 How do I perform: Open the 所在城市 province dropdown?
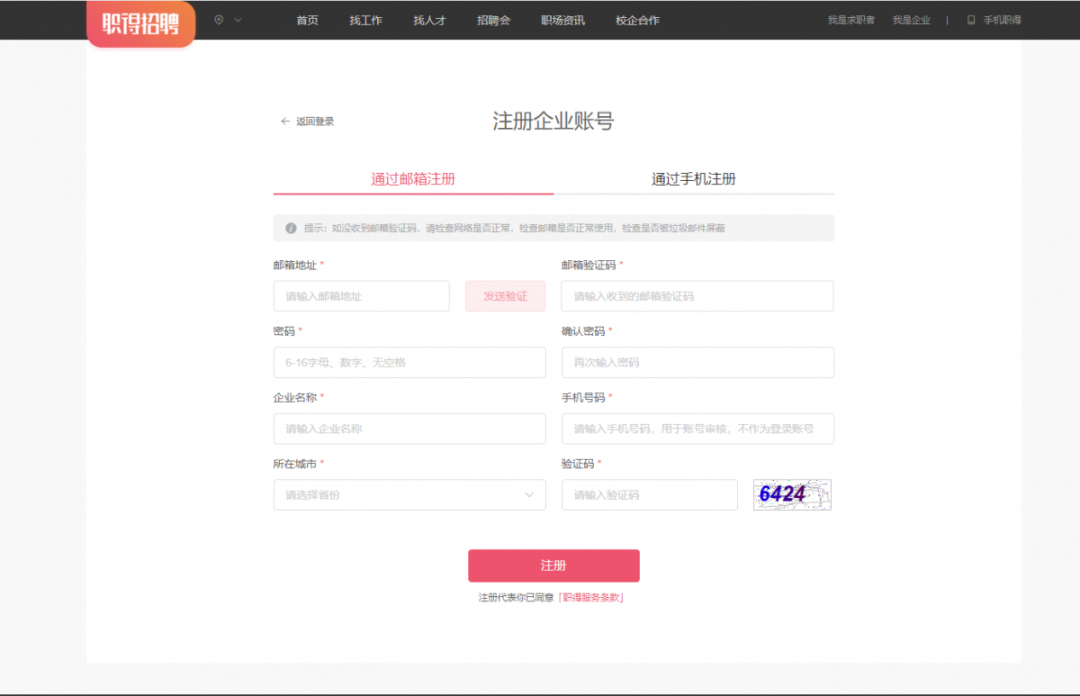(409, 495)
